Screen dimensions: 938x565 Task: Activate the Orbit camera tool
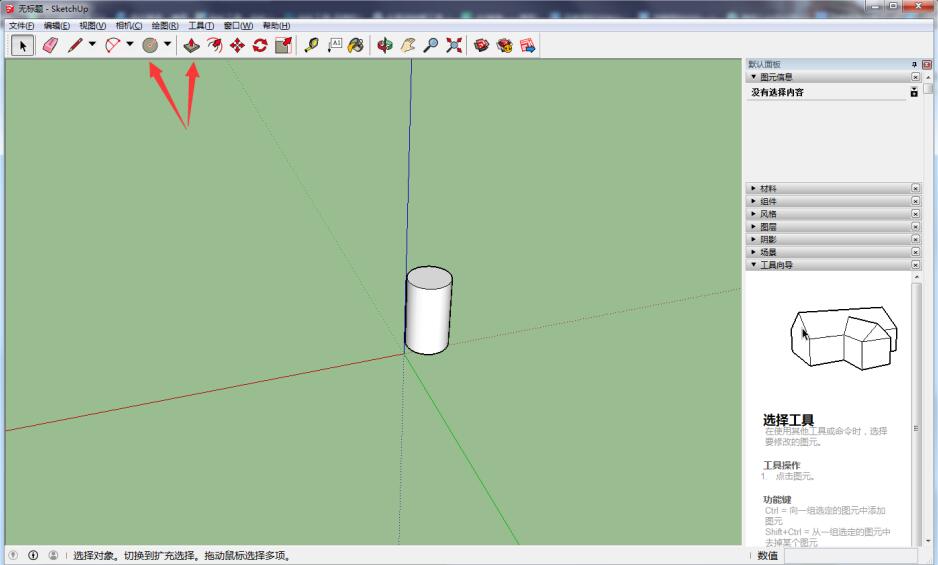click(x=385, y=45)
